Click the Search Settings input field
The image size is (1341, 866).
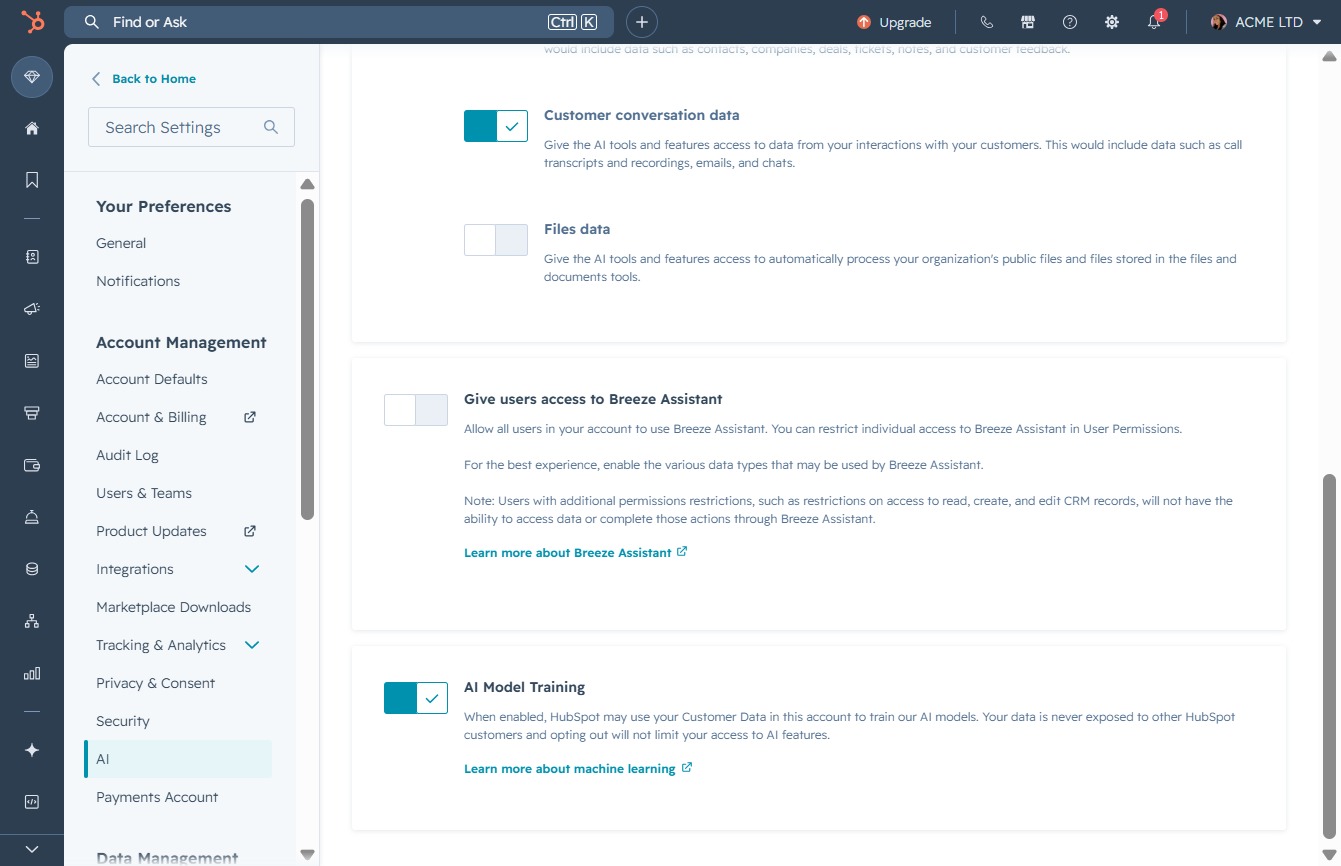tap(191, 127)
